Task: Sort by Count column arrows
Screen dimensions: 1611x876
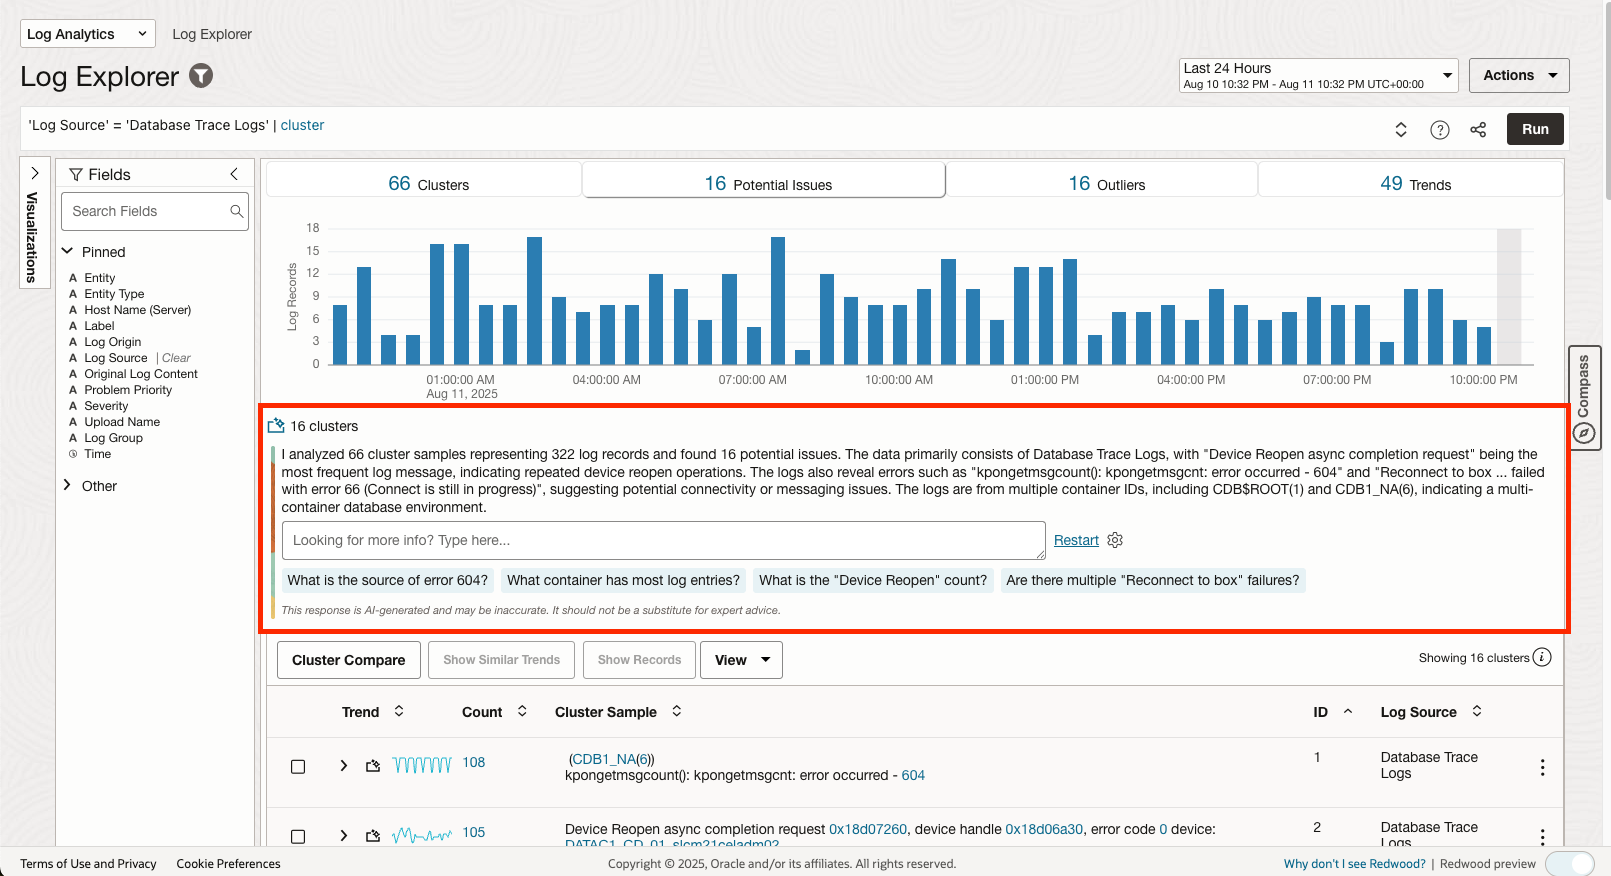Action: point(522,711)
